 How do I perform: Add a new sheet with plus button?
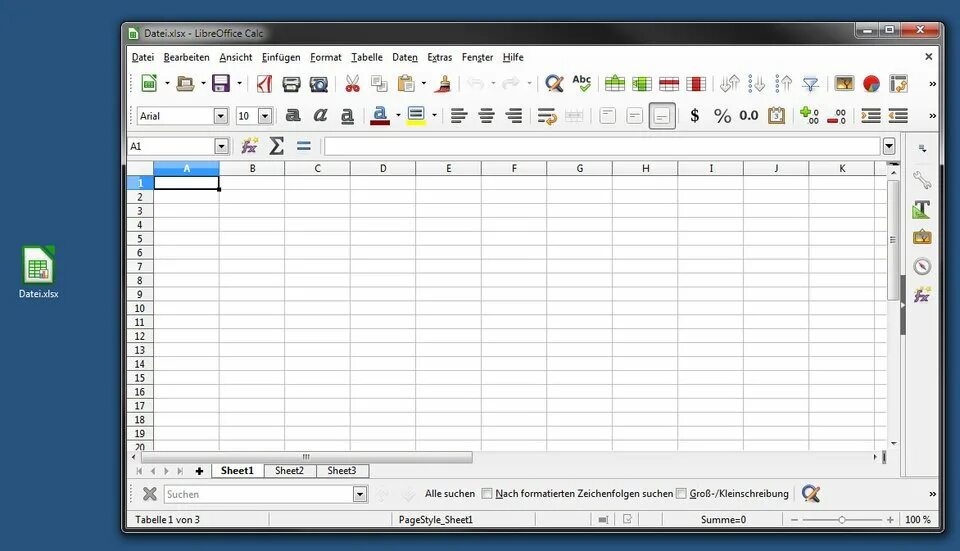(x=199, y=471)
